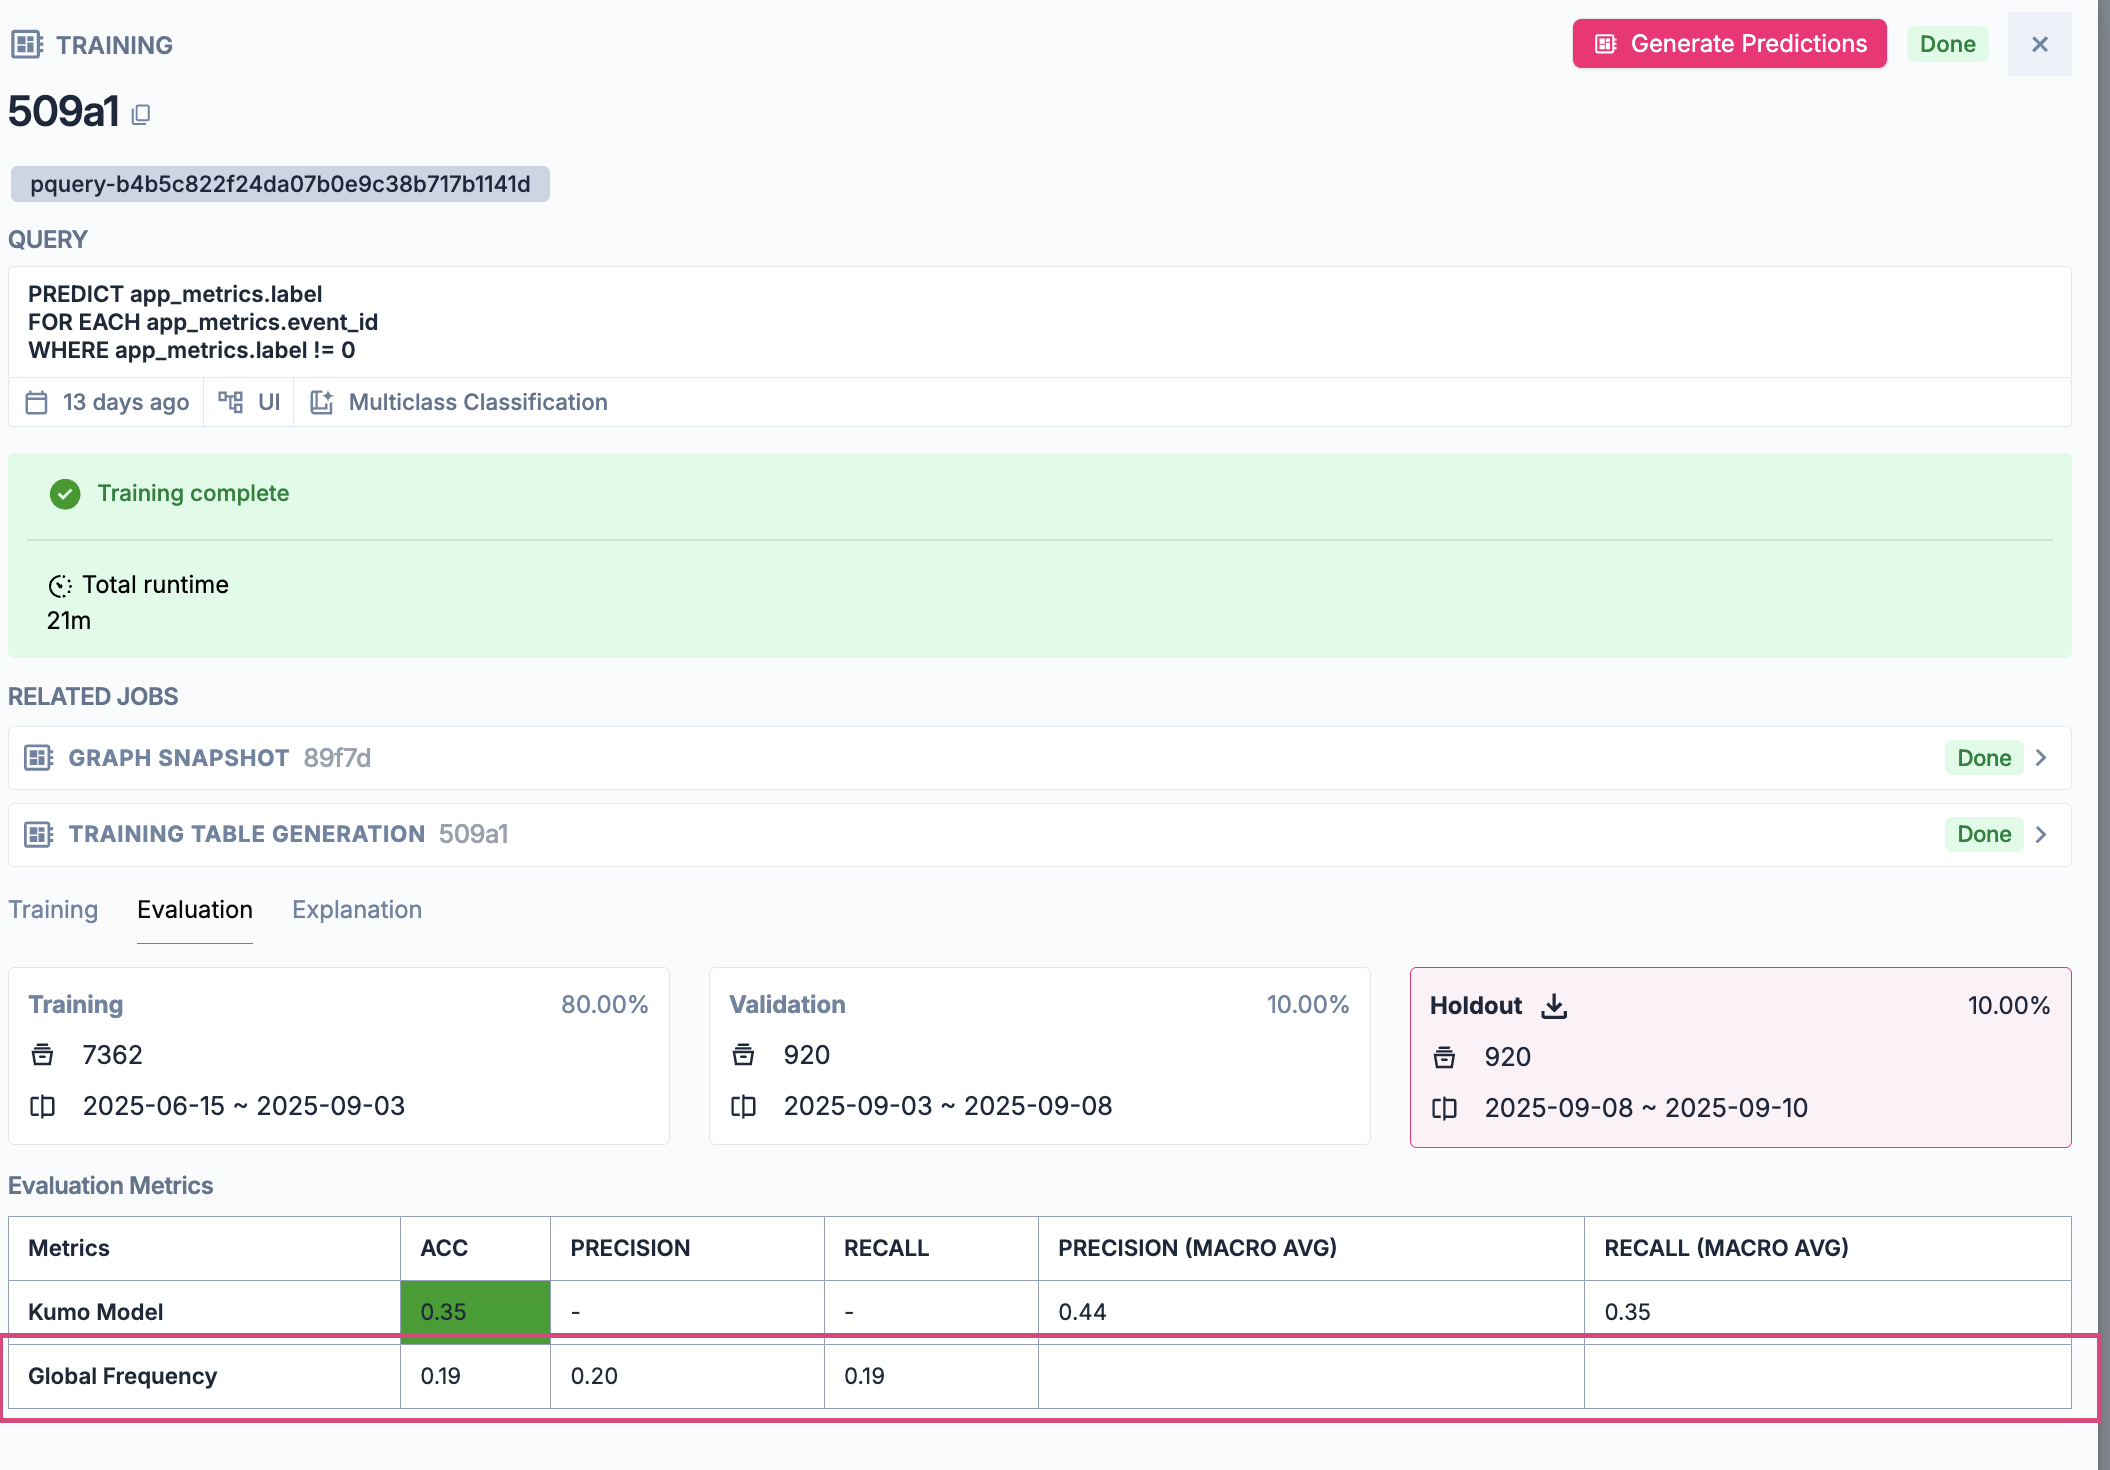Click the Graph Snapshot job icon
Image resolution: width=2110 pixels, height=1470 pixels.
click(x=38, y=758)
